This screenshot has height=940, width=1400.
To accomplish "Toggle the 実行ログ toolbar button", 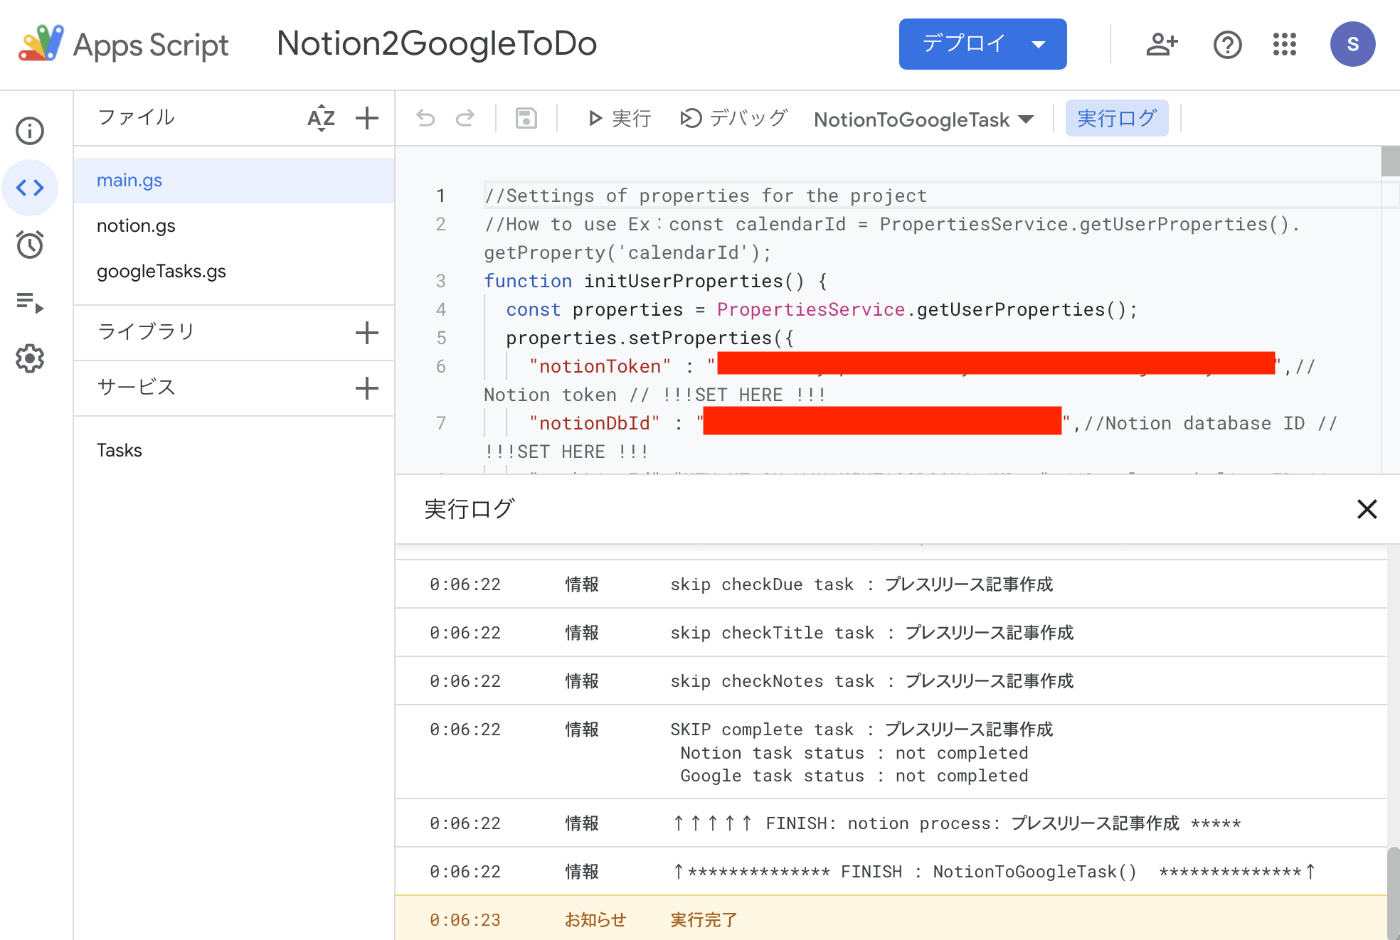I will tap(1117, 118).
